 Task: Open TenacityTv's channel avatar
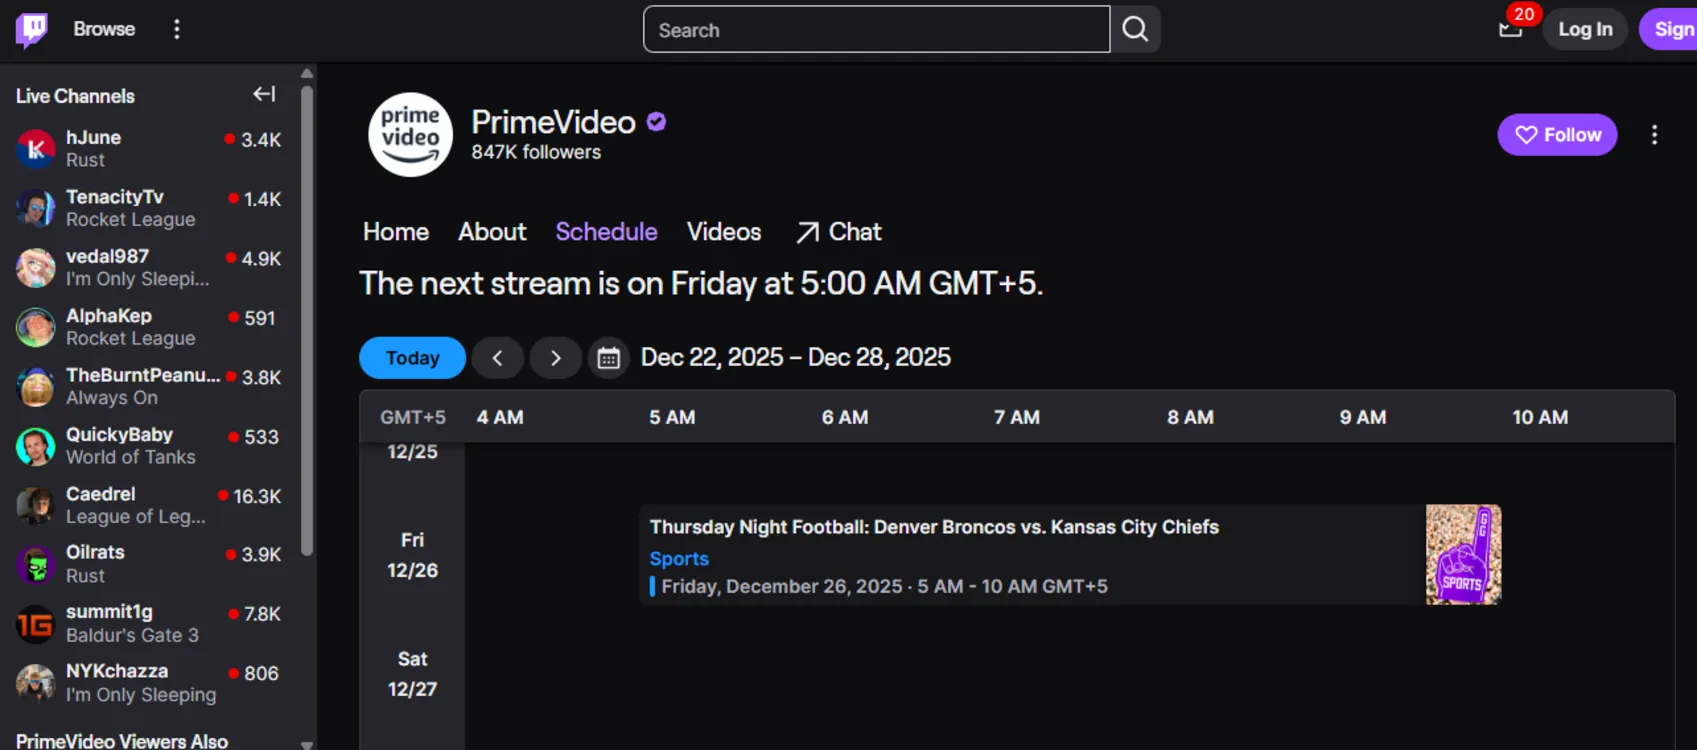tap(35, 208)
